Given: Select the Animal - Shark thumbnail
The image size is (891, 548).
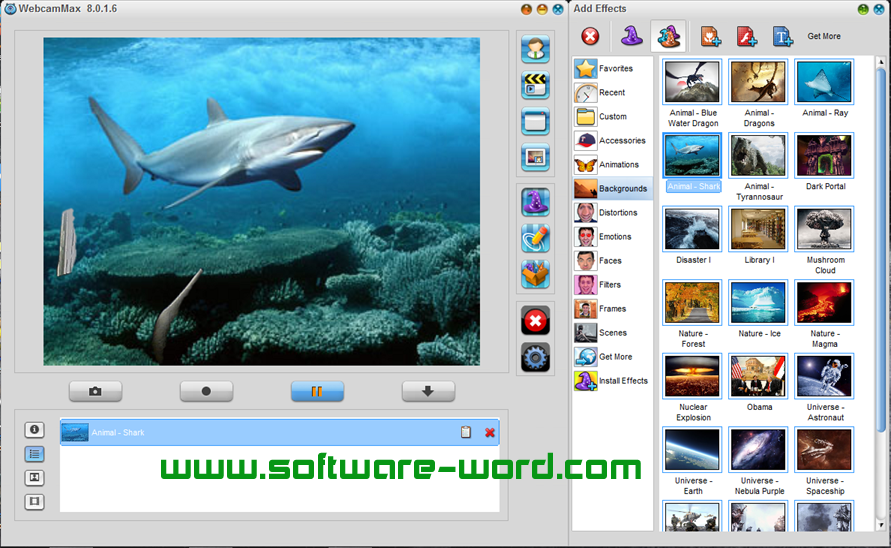Looking at the screenshot, I should [692, 155].
